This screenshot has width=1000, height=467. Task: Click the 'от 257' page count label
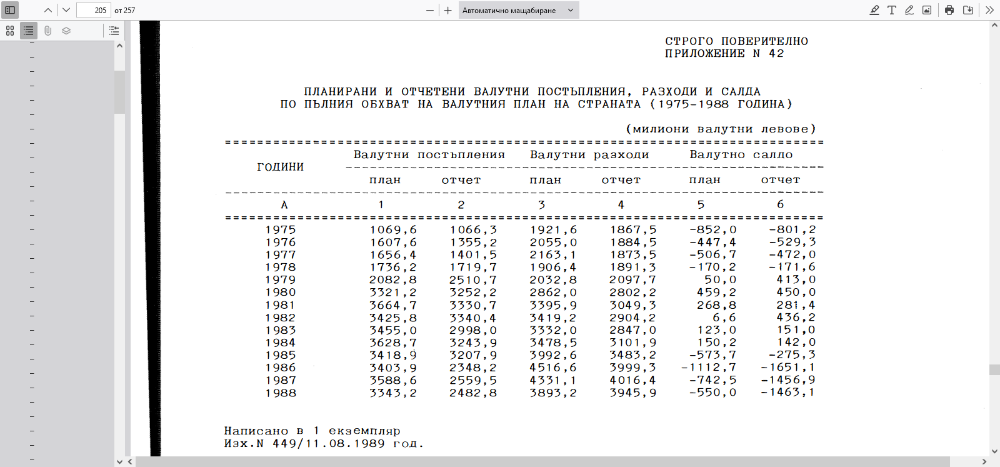(x=125, y=10)
